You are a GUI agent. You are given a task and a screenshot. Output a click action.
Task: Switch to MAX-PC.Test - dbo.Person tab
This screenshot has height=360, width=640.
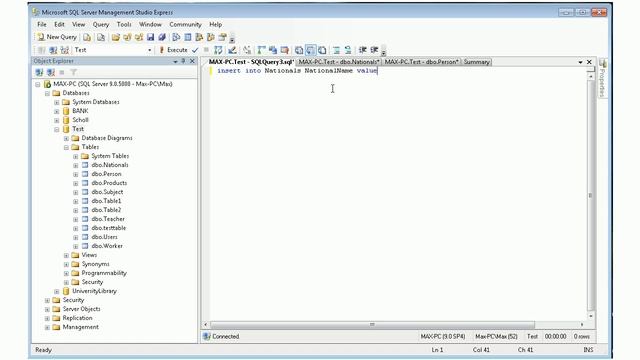pyautogui.click(x=422, y=62)
